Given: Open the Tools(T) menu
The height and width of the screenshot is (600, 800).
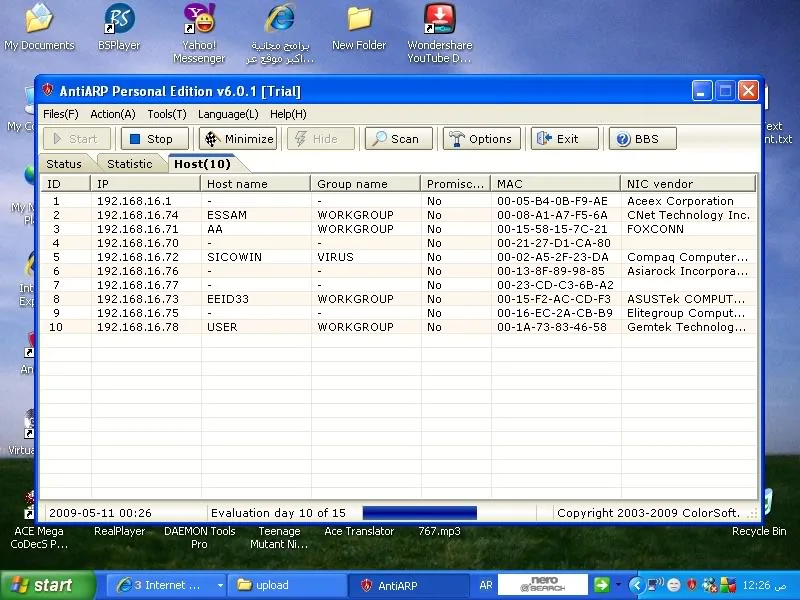Looking at the screenshot, I should tap(167, 114).
